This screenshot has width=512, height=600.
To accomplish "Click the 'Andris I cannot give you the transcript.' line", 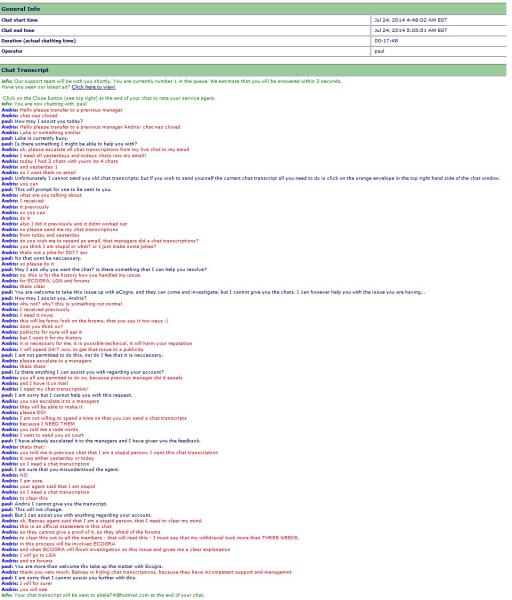I will (x=54, y=504).
